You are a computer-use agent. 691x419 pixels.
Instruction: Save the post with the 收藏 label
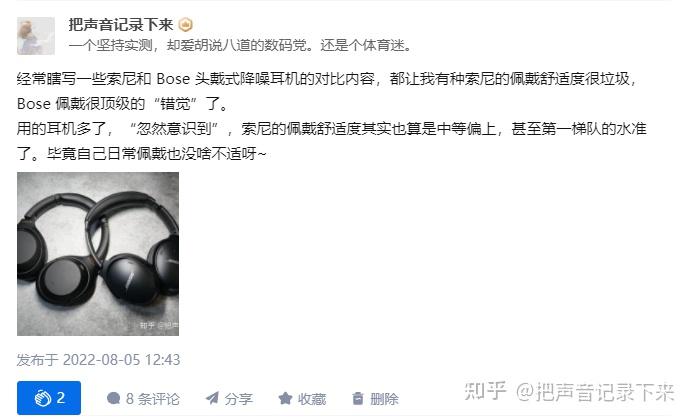click(312, 399)
